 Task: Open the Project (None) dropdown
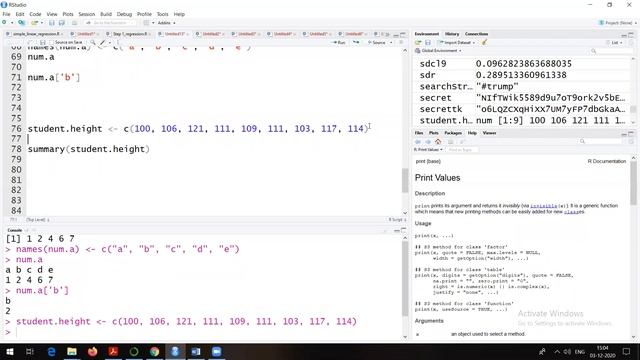(x=618, y=23)
